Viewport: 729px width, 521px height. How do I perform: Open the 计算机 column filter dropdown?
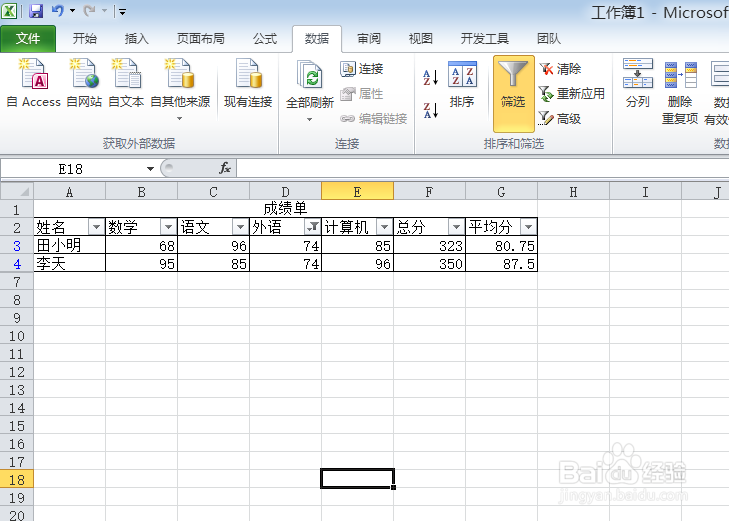[384, 227]
